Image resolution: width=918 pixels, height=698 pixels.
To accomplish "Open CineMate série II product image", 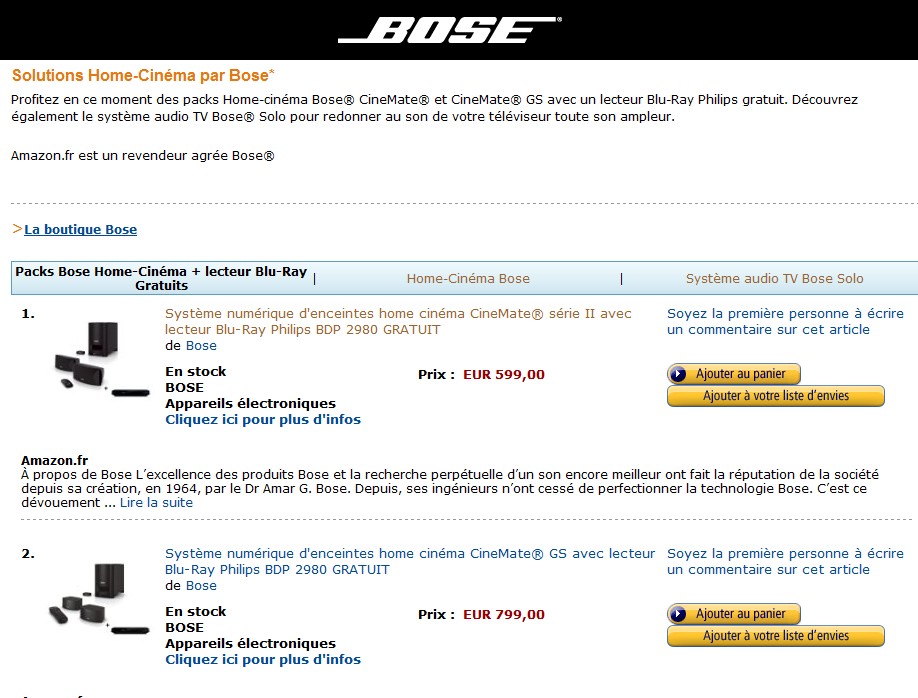I will [x=102, y=358].
